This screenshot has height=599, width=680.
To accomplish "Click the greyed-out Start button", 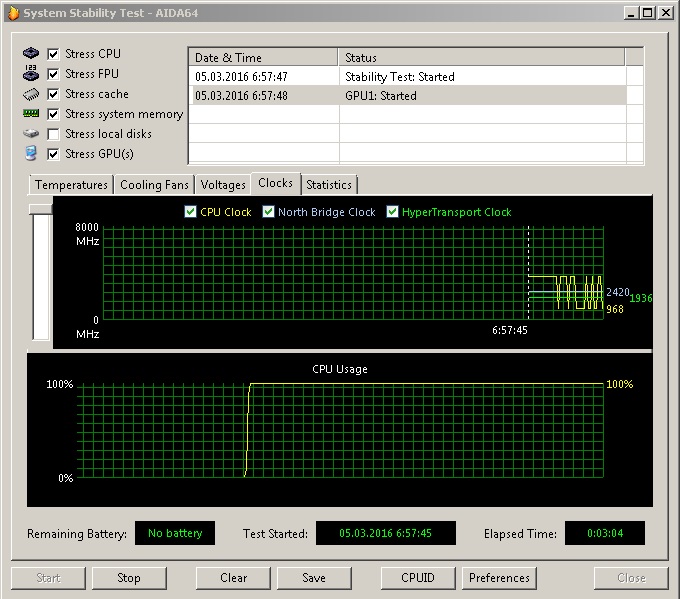I will coord(49,578).
